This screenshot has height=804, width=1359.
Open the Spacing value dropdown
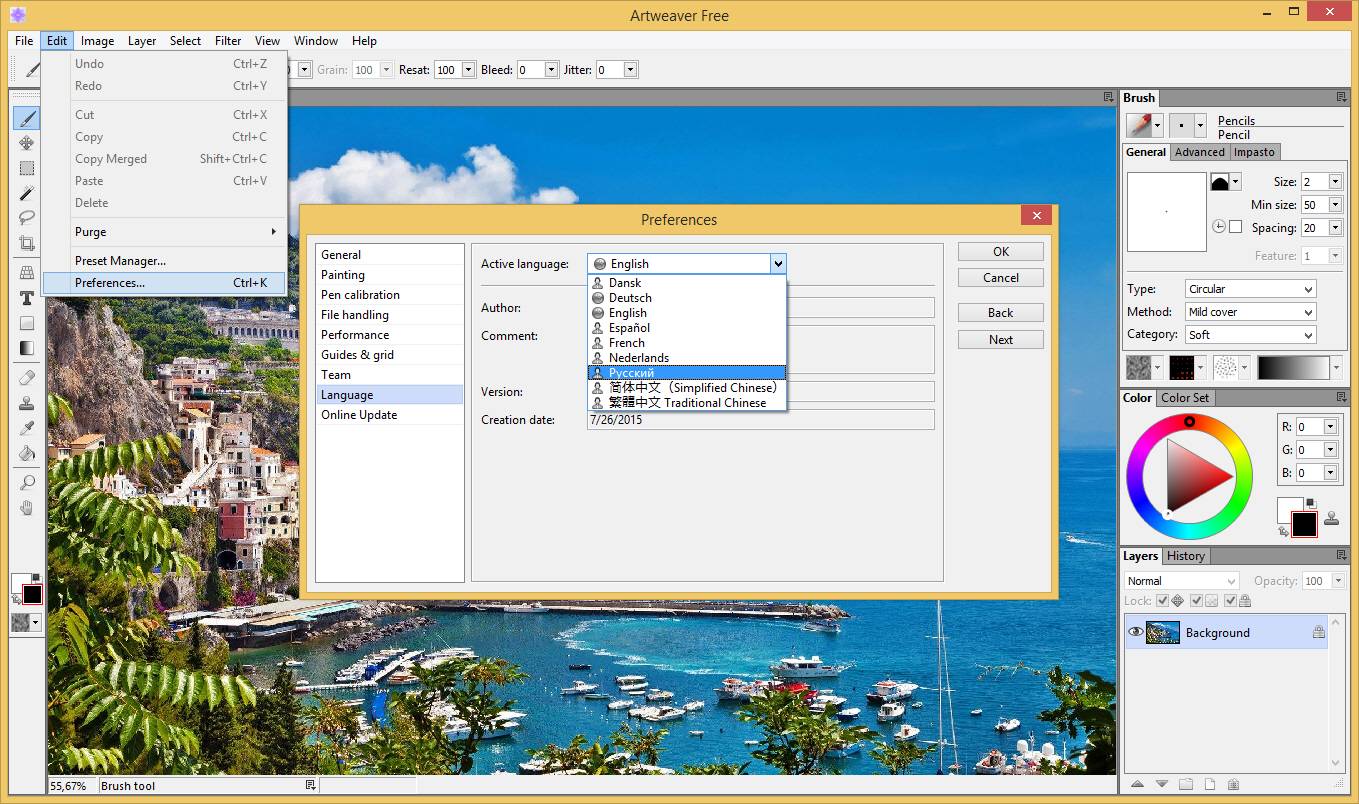1335,227
